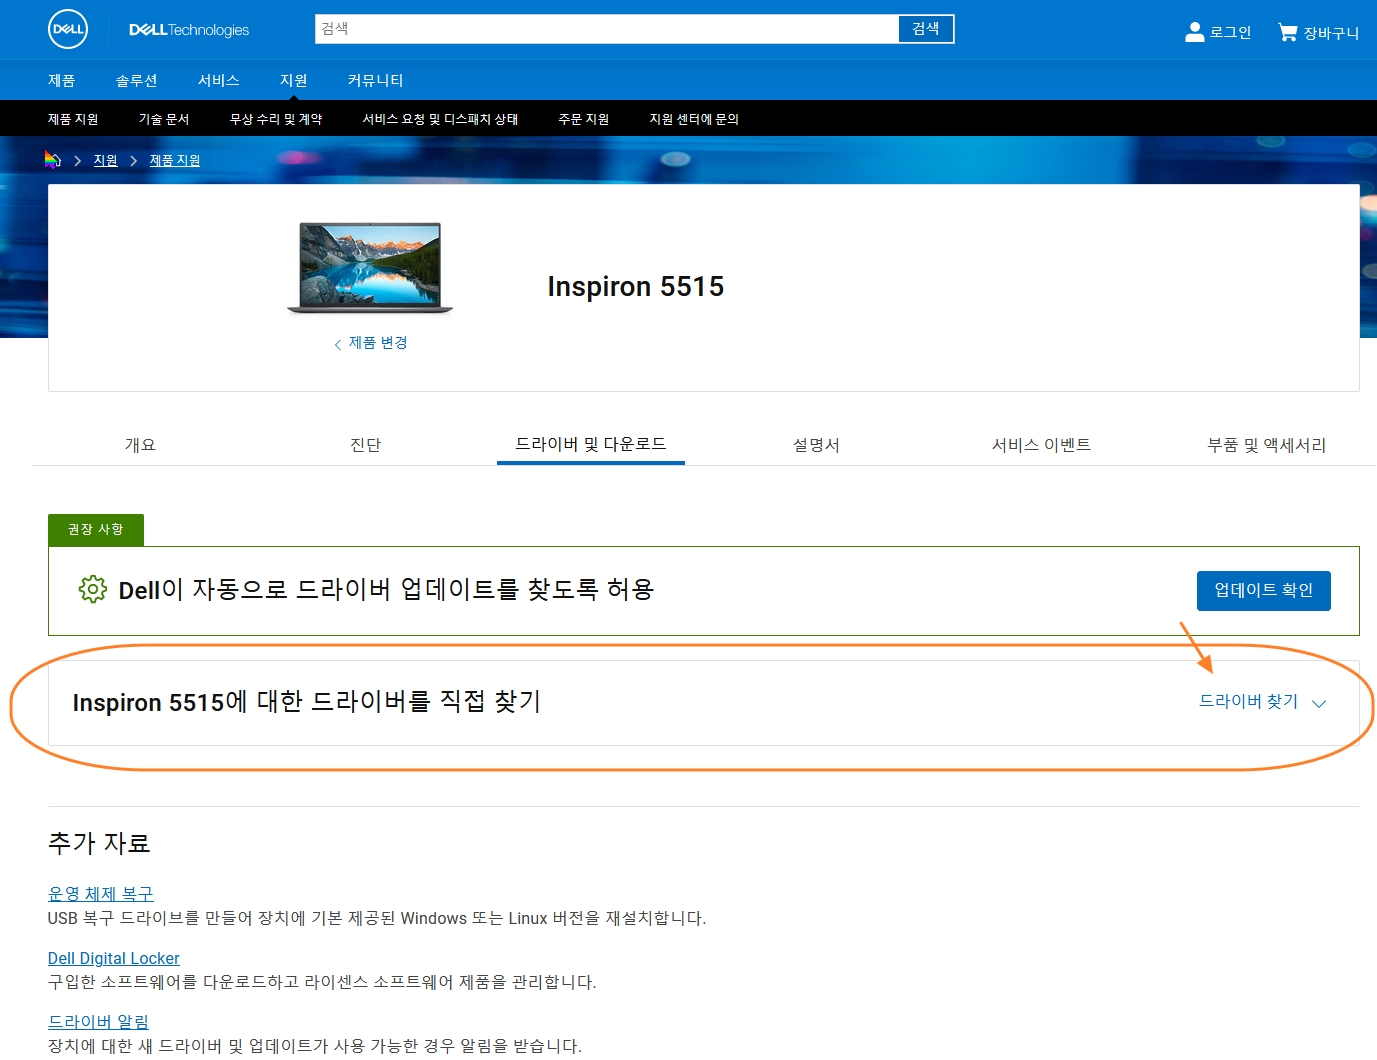The image size is (1377, 1060).
Task: Open the 운영 체제 복구 link
Action: point(99,893)
